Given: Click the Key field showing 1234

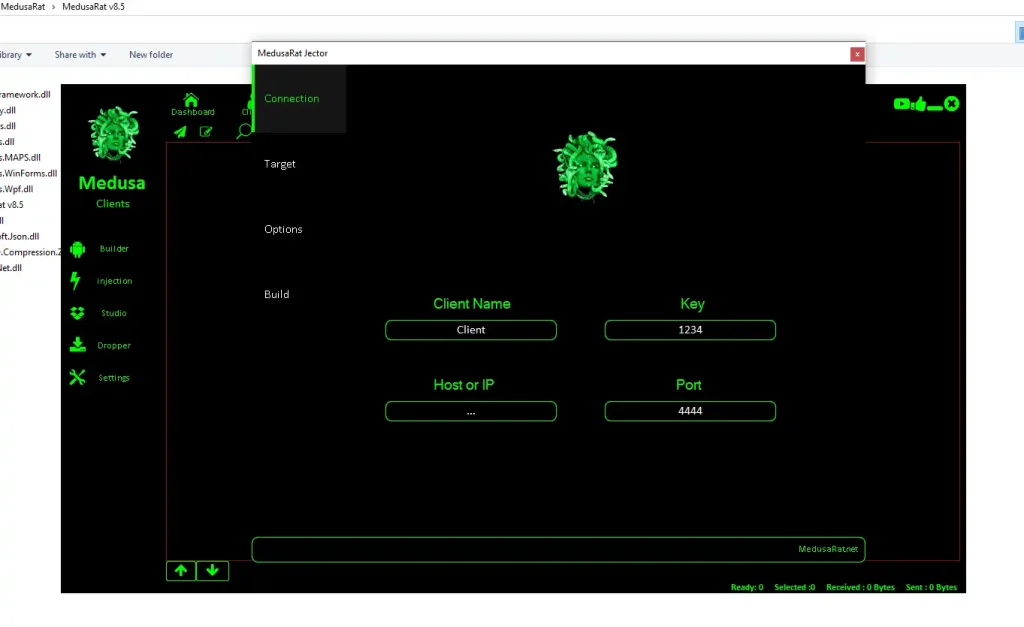Looking at the screenshot, I should [690, 330].
